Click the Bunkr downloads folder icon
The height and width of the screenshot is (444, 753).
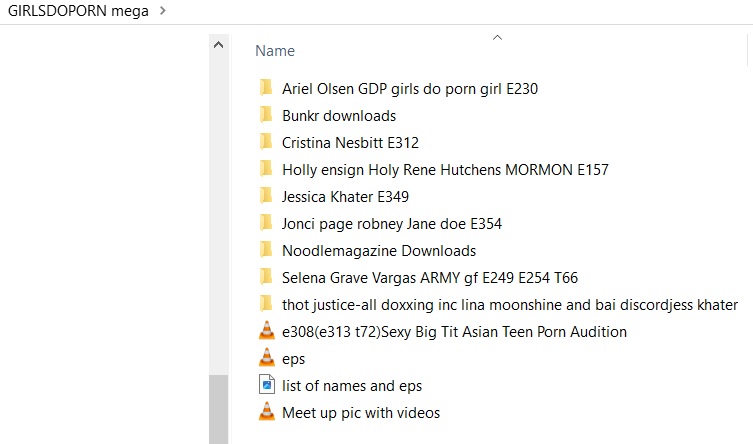(266, 115)
